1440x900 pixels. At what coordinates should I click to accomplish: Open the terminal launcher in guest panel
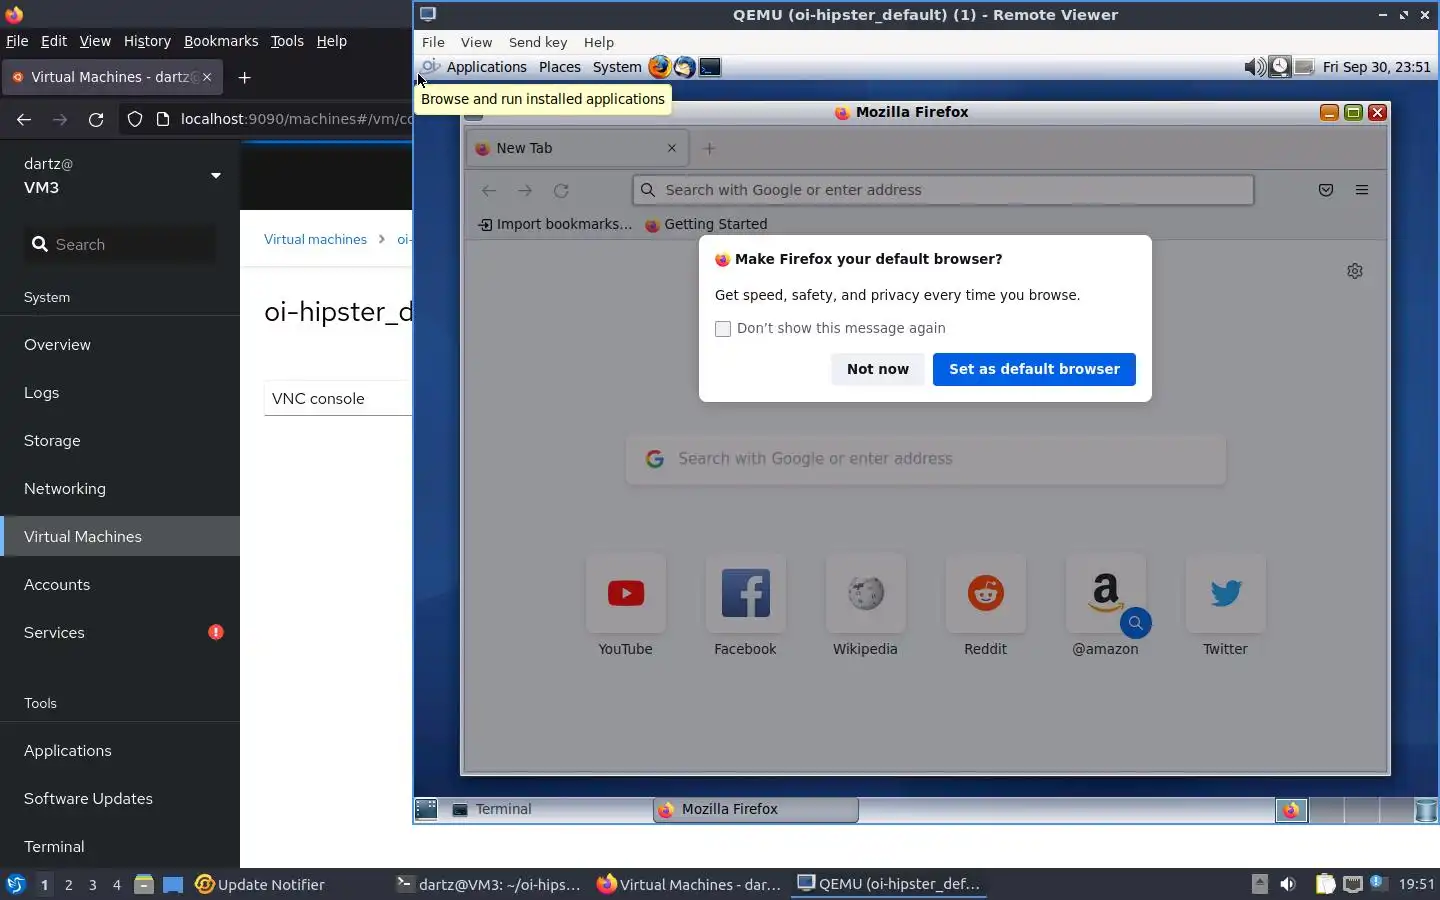(x=710, y=67)
